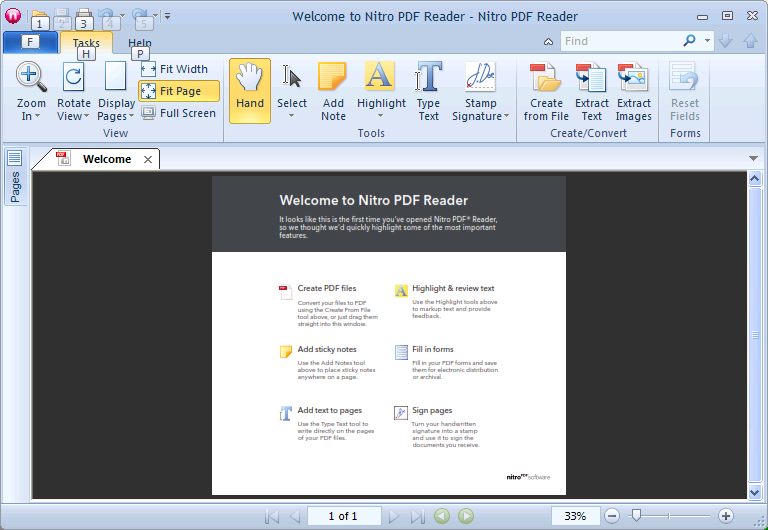This screenshot has height=530, width=768.
Task: Close the Welcome document tab
Action: tap(147, 159)
